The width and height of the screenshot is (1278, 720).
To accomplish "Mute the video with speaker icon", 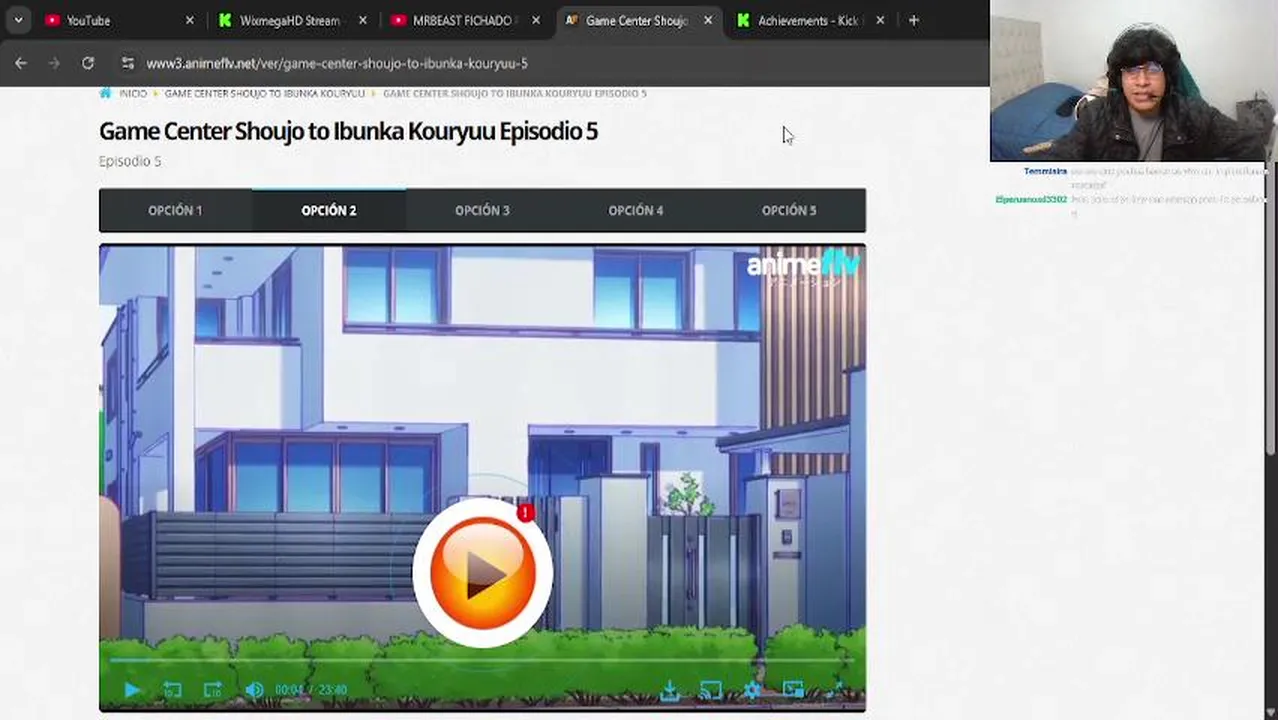I will pyautogui.click(x=254, y=690).
